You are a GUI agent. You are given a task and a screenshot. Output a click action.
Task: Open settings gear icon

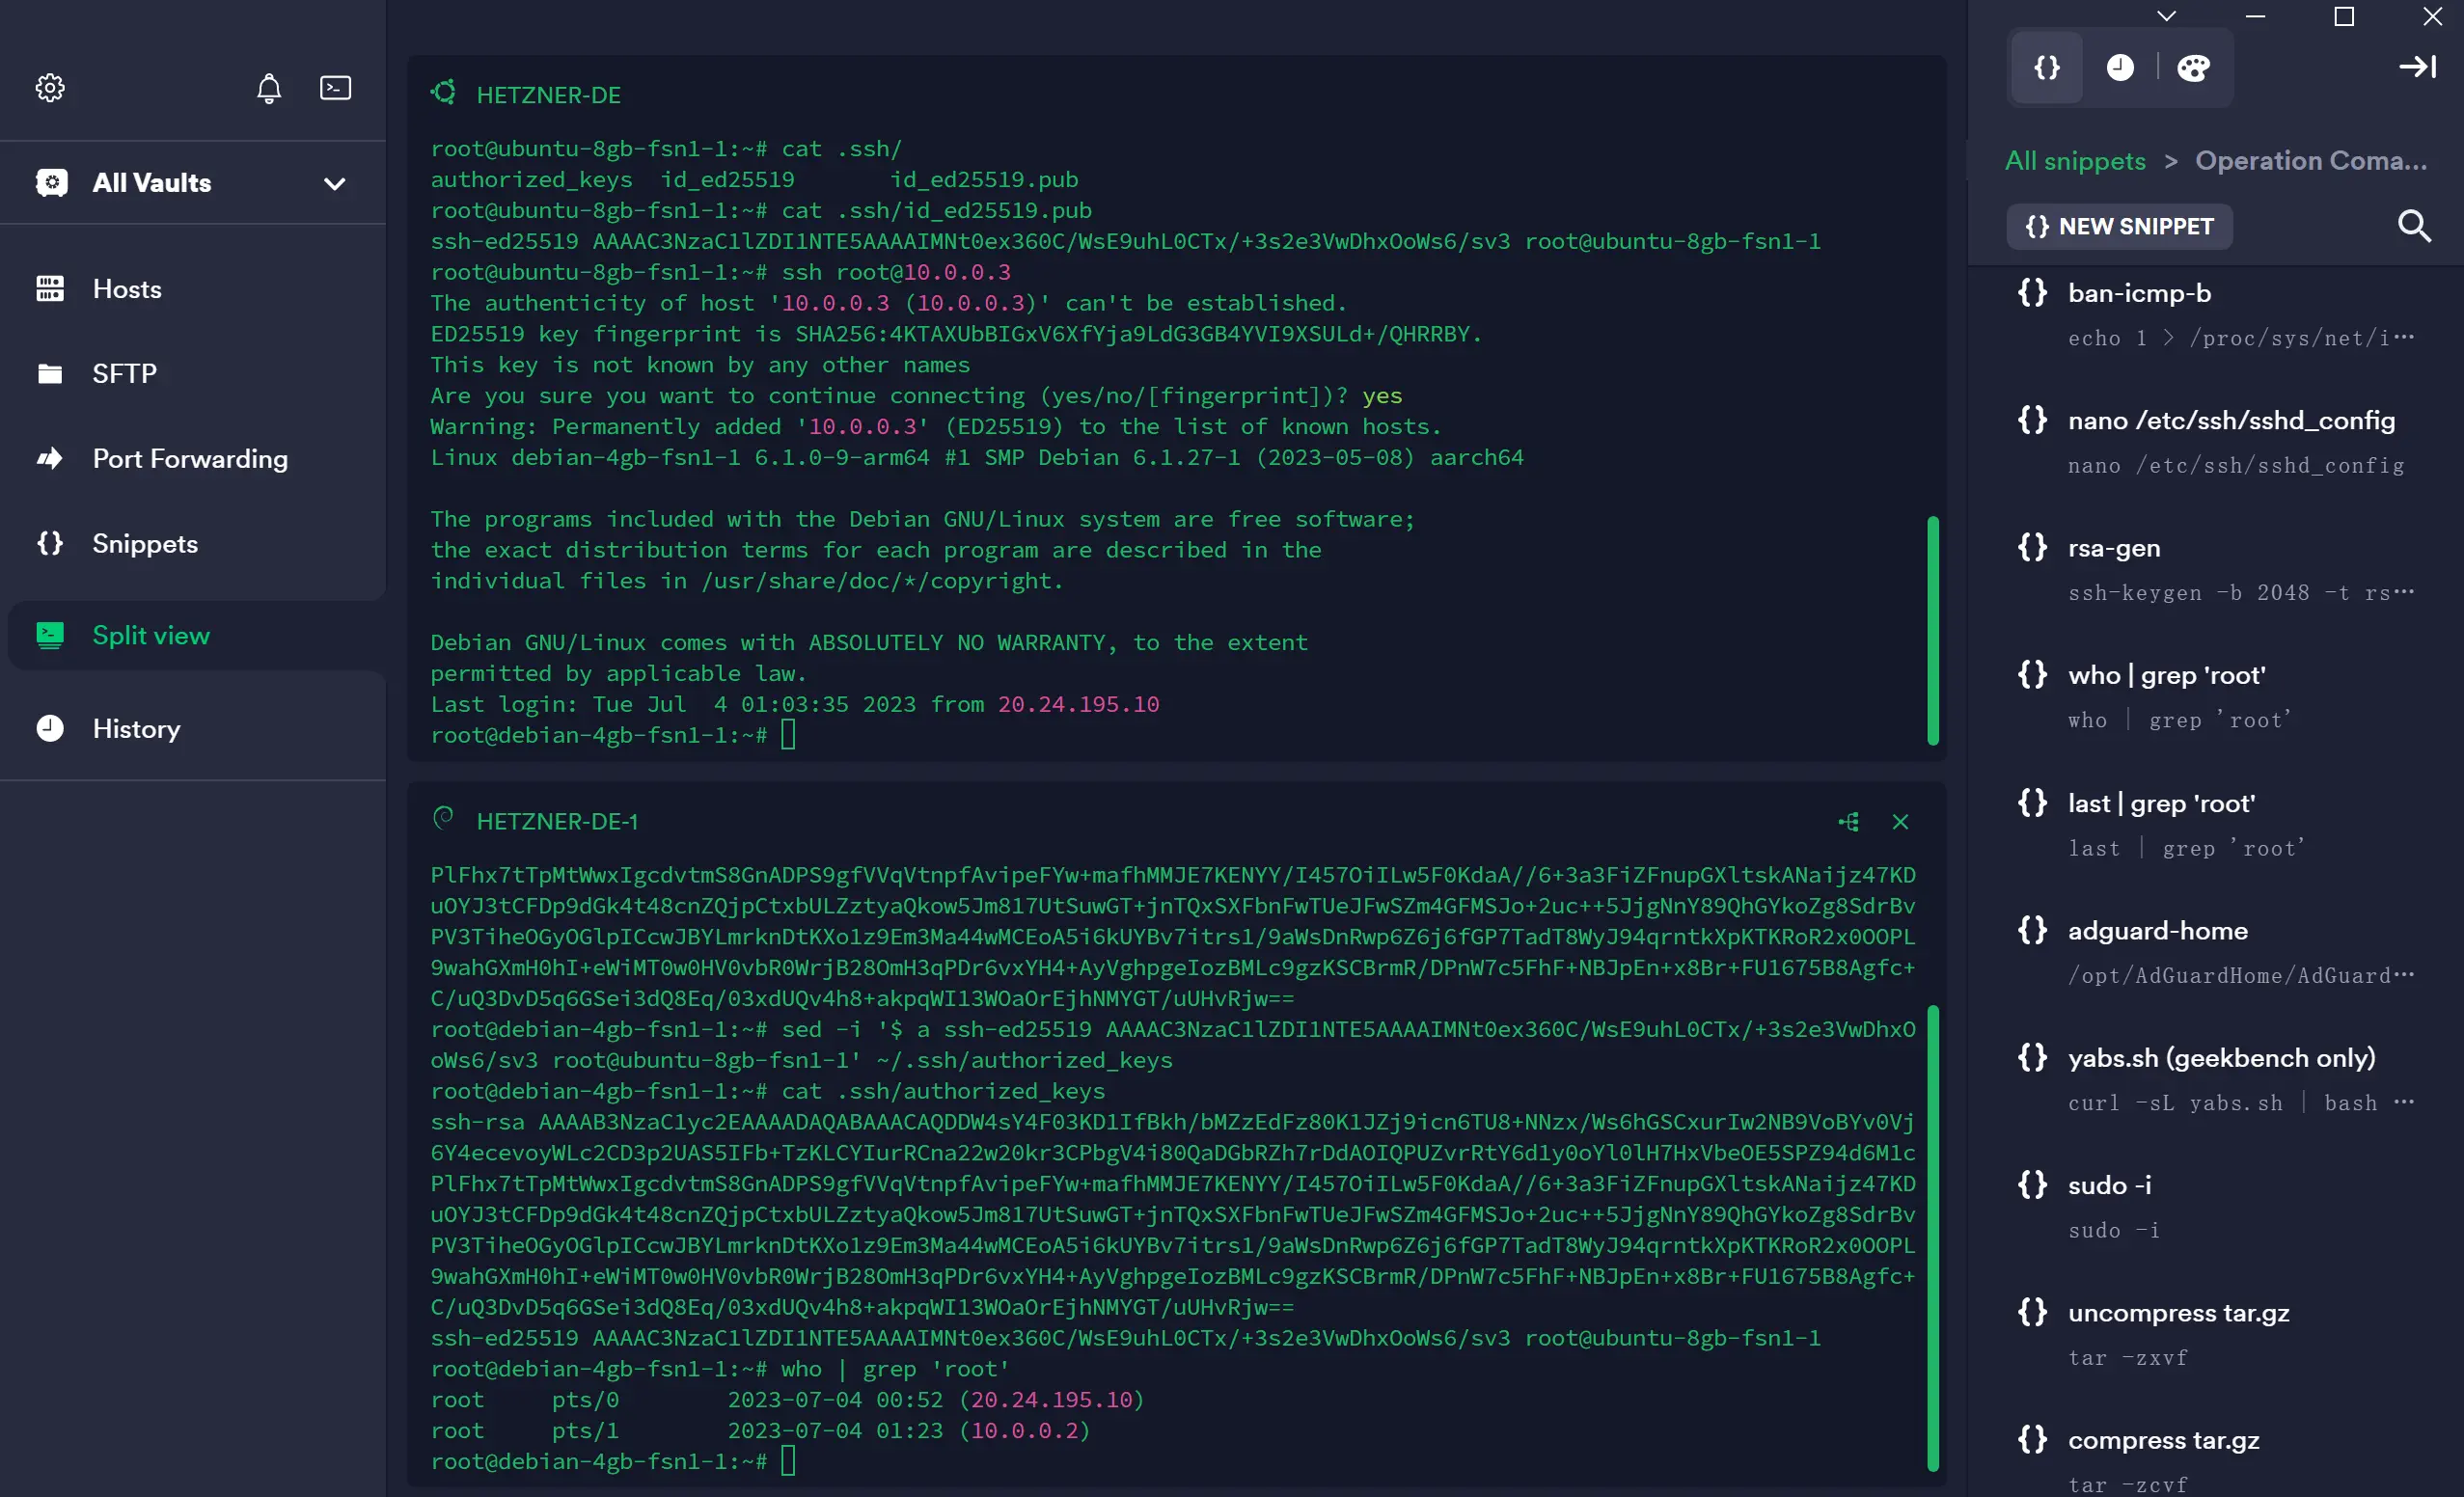50,88
